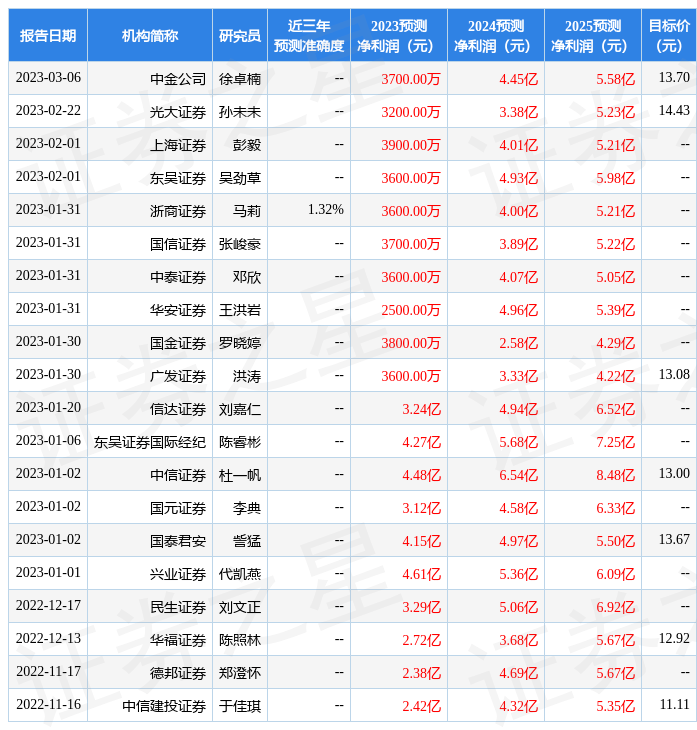Click the 2025预测净利润 column header
The height and width of the screenshot is (730, 697).
pos(593,36)
